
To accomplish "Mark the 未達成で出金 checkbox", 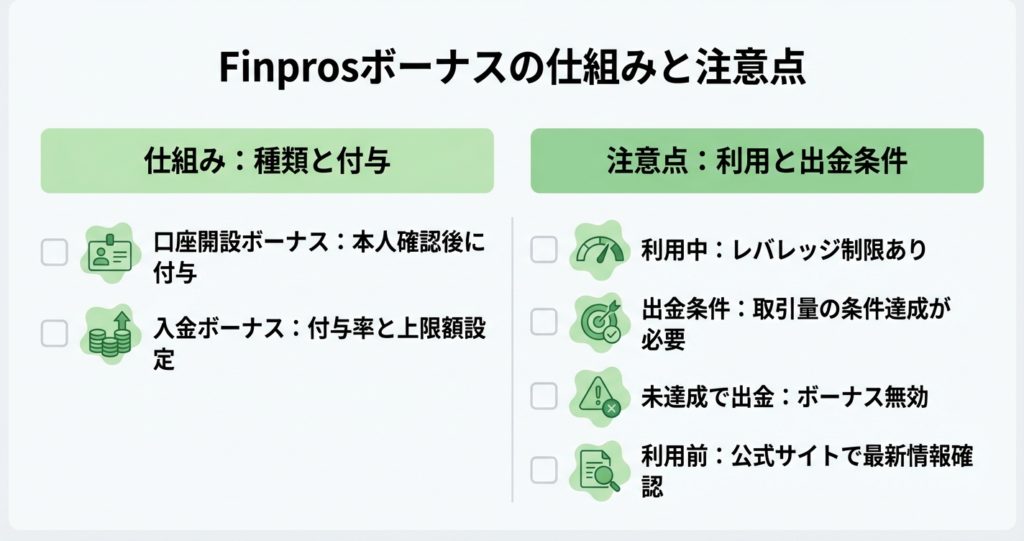I will (x=543, y=396).
